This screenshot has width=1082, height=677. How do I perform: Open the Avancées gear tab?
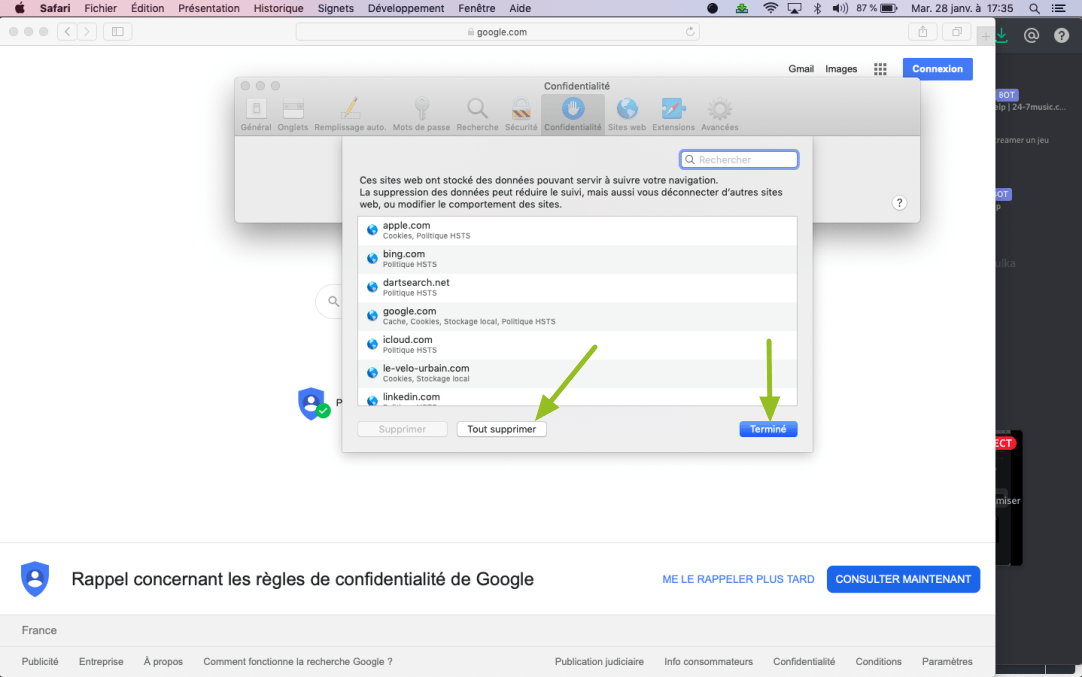(720, 115)
